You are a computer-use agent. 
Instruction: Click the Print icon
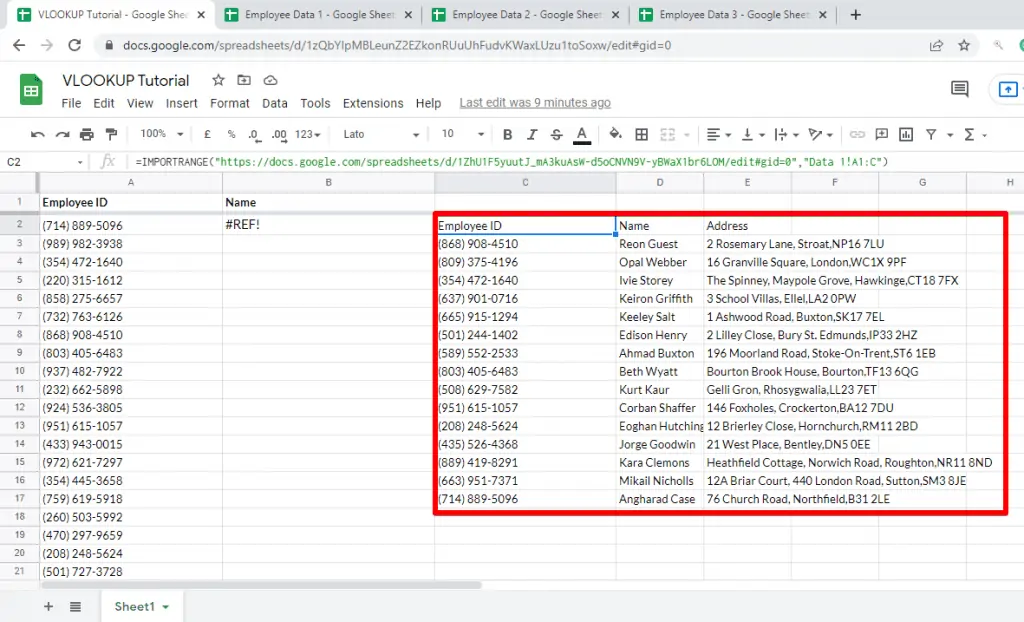click(86, 134)
